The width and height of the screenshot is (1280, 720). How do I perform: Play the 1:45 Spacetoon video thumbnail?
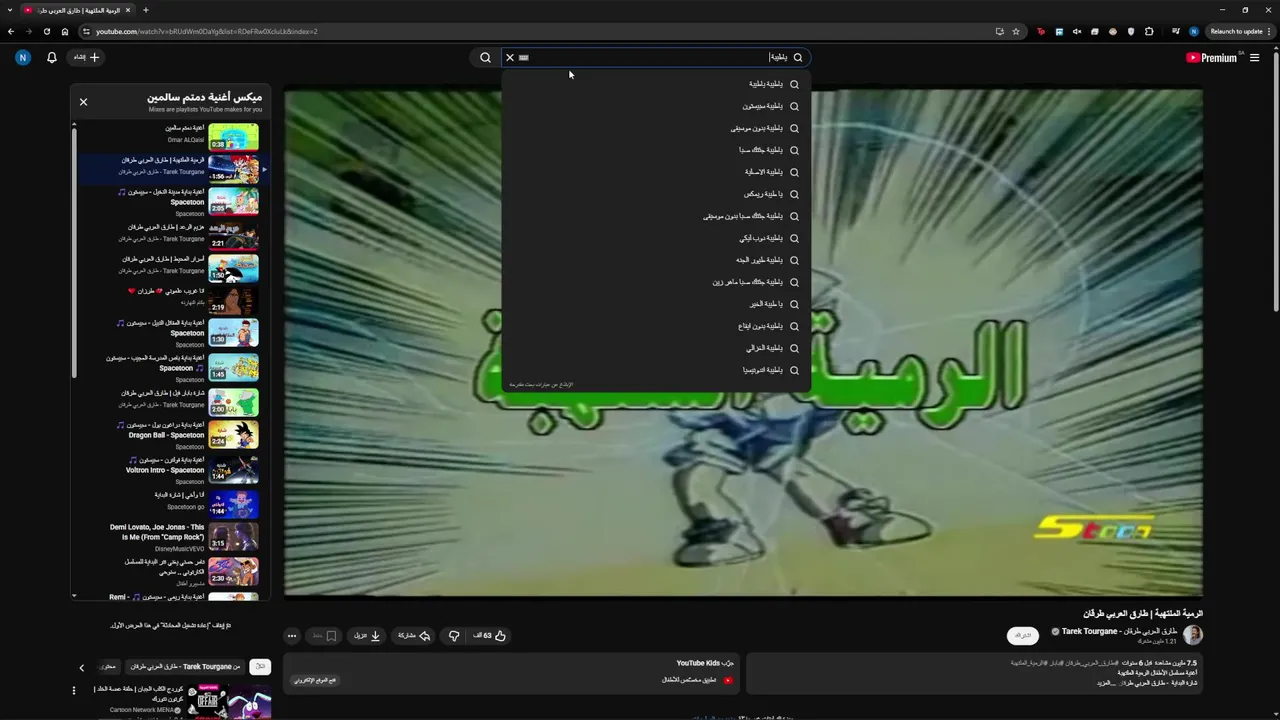coord(233,367)
